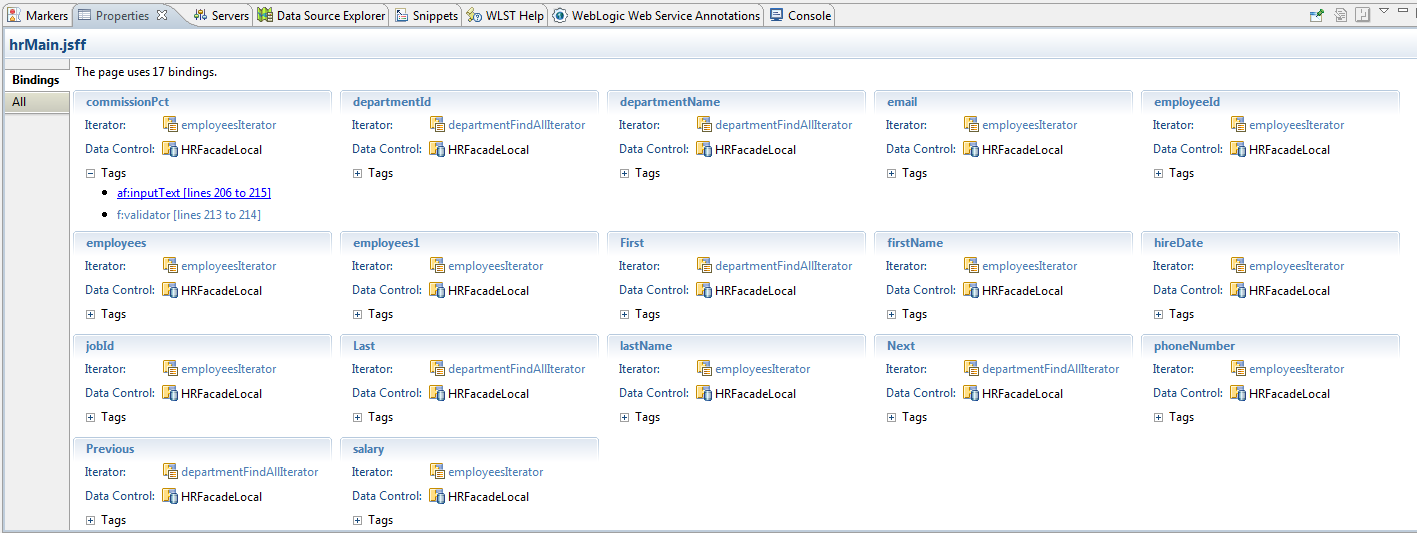Expand Tags under employeeId

coord(1159,173)
